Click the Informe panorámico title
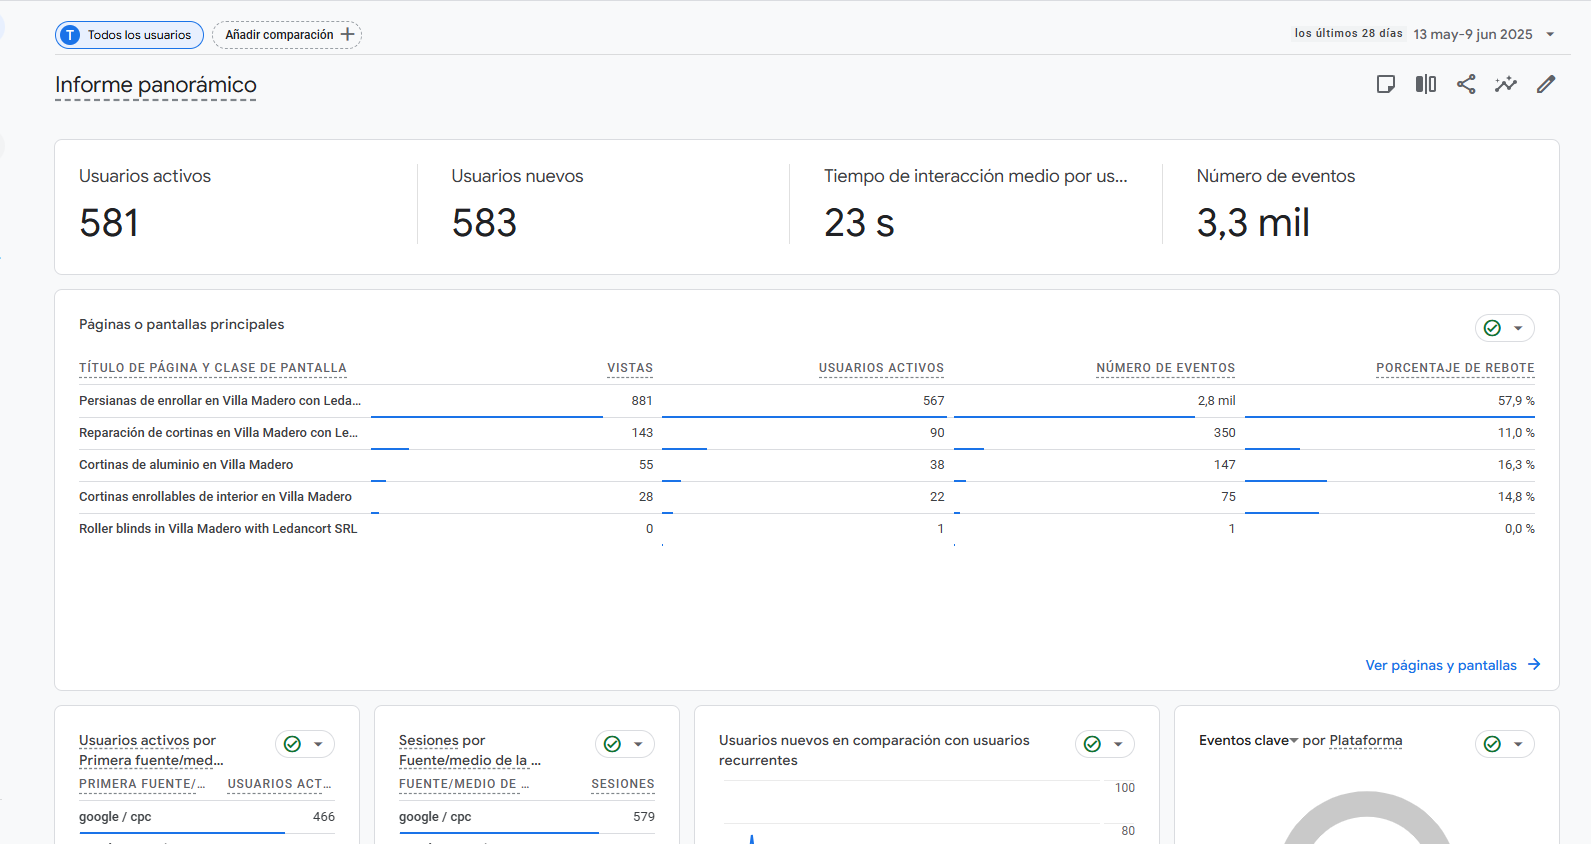This screenshot has width=1591, height=844. click(156, 85)
